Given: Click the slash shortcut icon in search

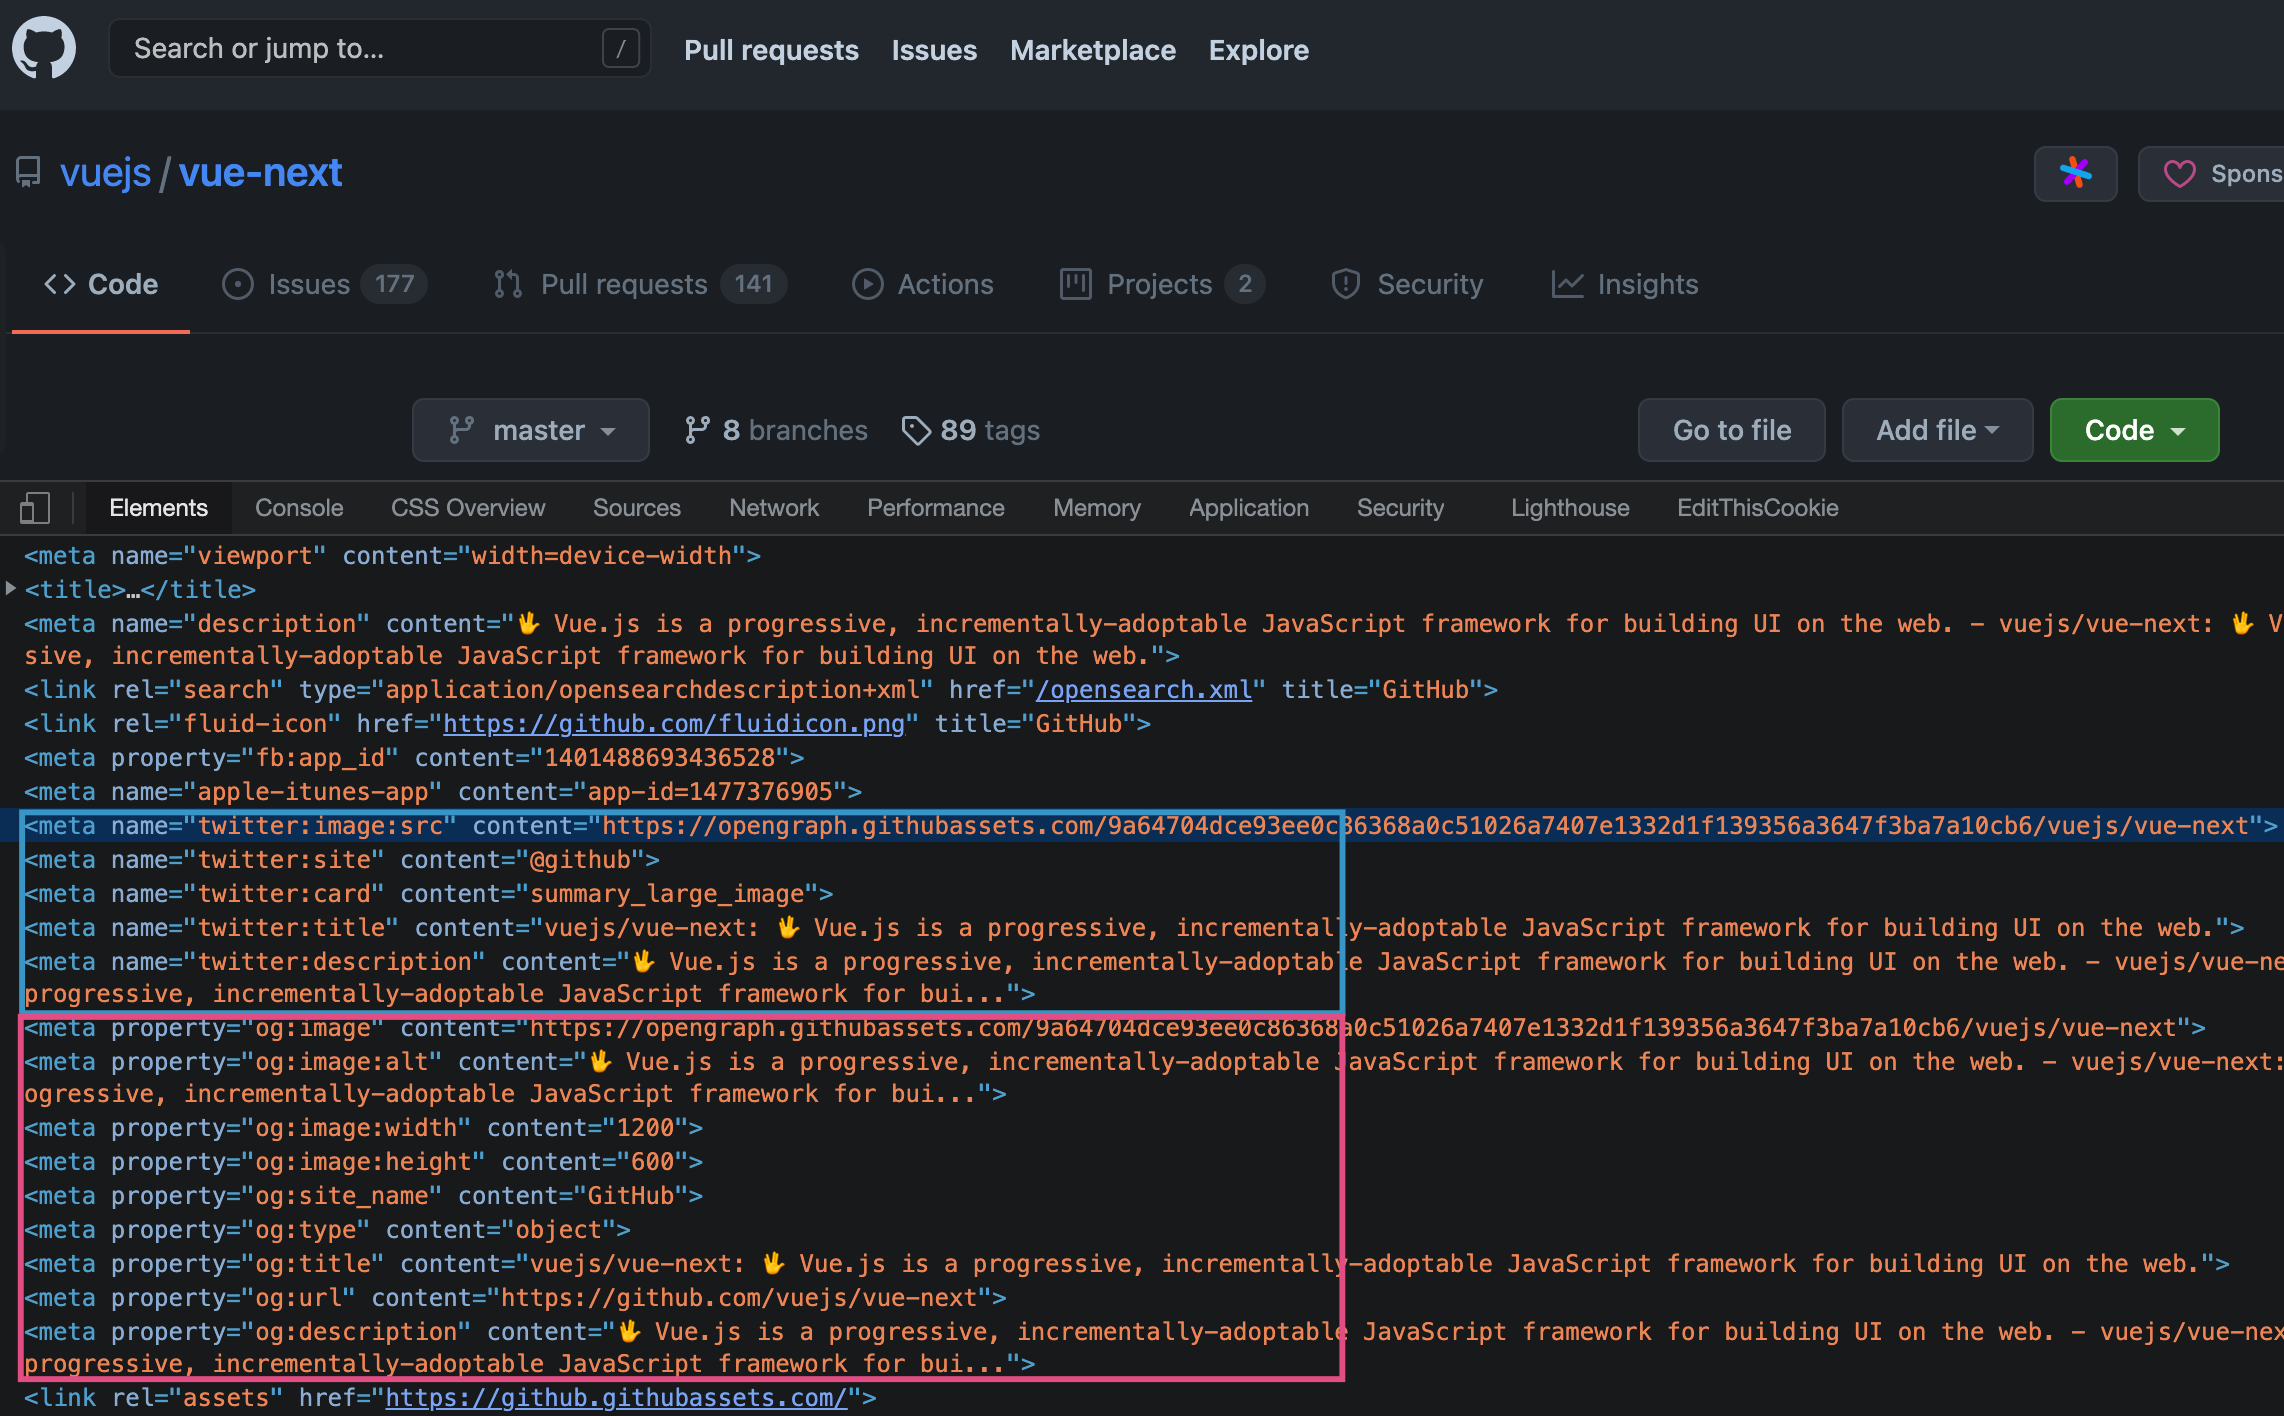Looking at the screenshot, I should [620, 48].
